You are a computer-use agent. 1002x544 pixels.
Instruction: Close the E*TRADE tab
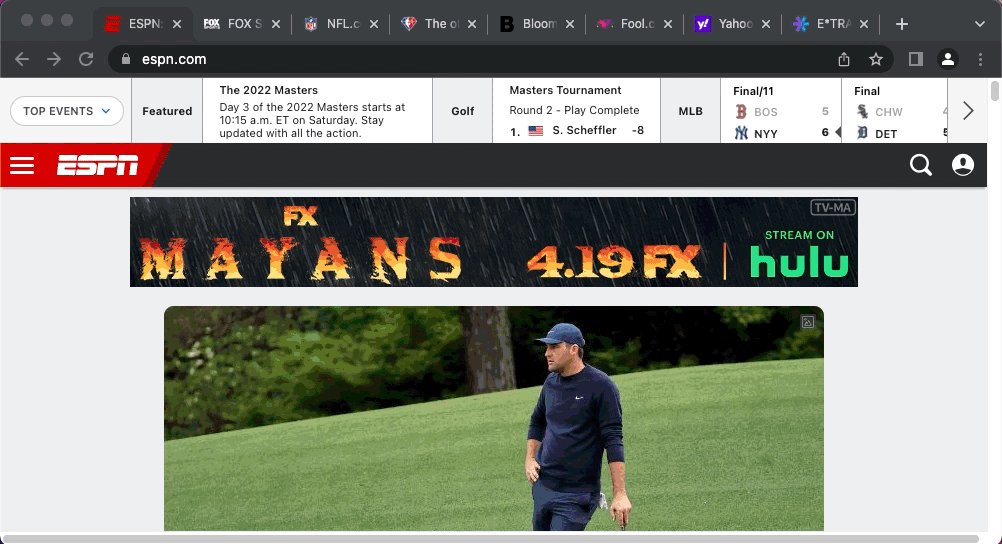pyautogui.click(x=863, y=24)
